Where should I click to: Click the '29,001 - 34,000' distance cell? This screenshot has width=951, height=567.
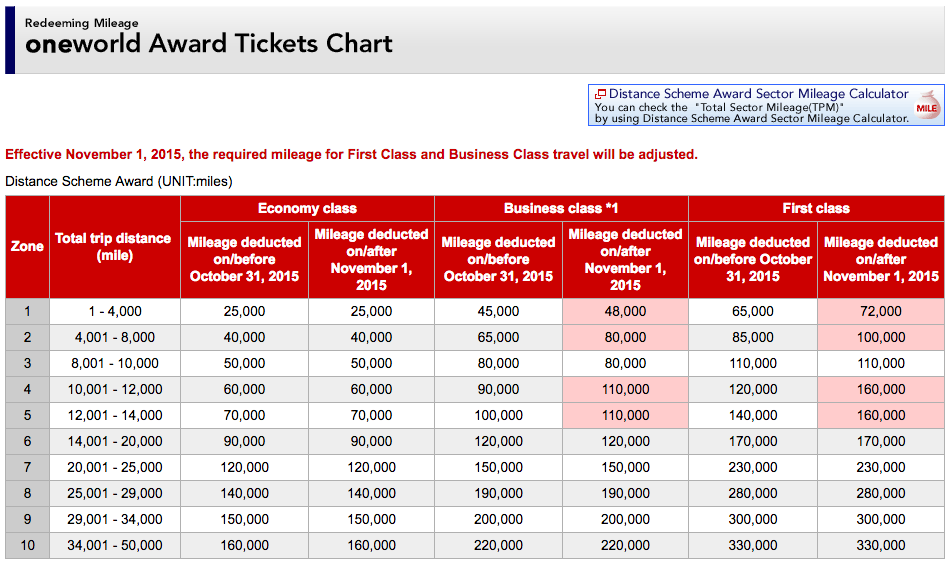pyautogui.click(x=115, y=520)
